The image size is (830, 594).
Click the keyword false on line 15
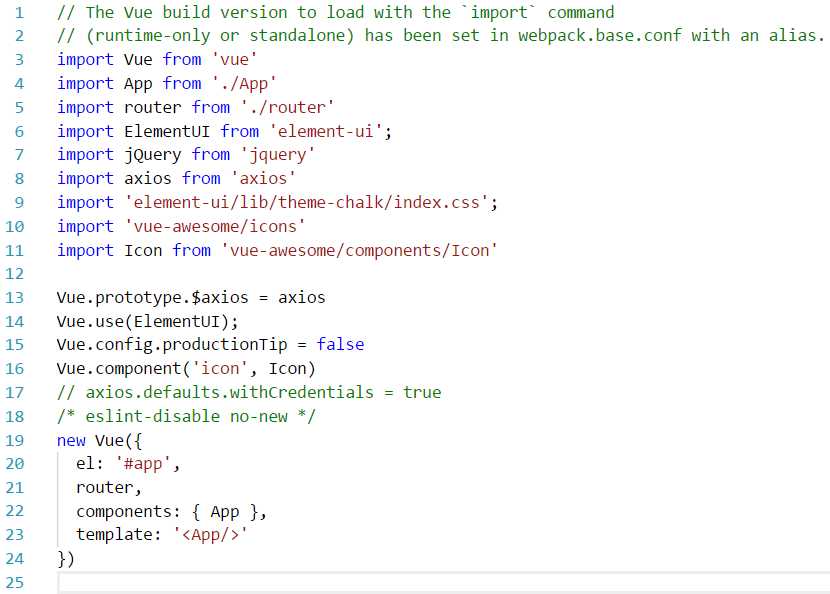point(340,345)
